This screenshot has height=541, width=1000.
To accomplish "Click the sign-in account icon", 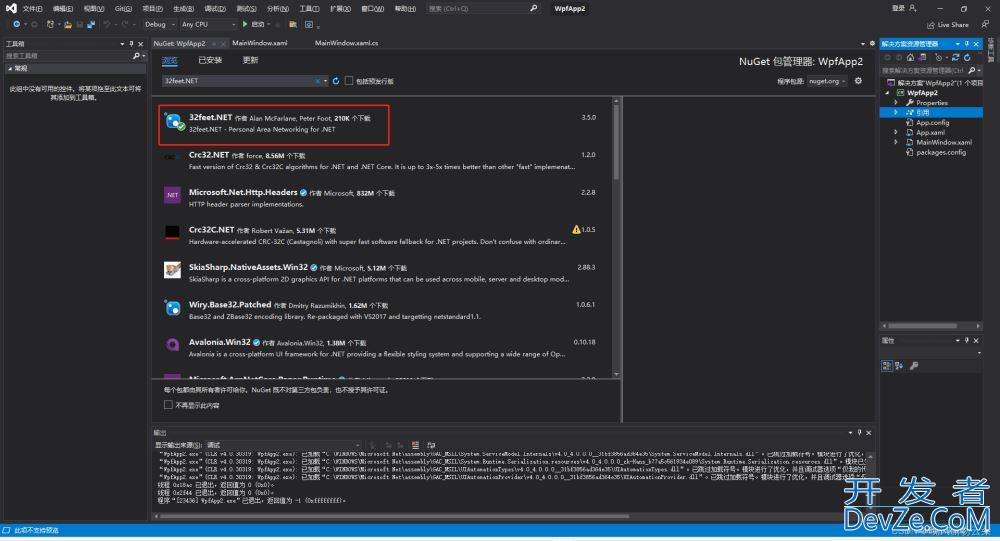I will [913, 8].
